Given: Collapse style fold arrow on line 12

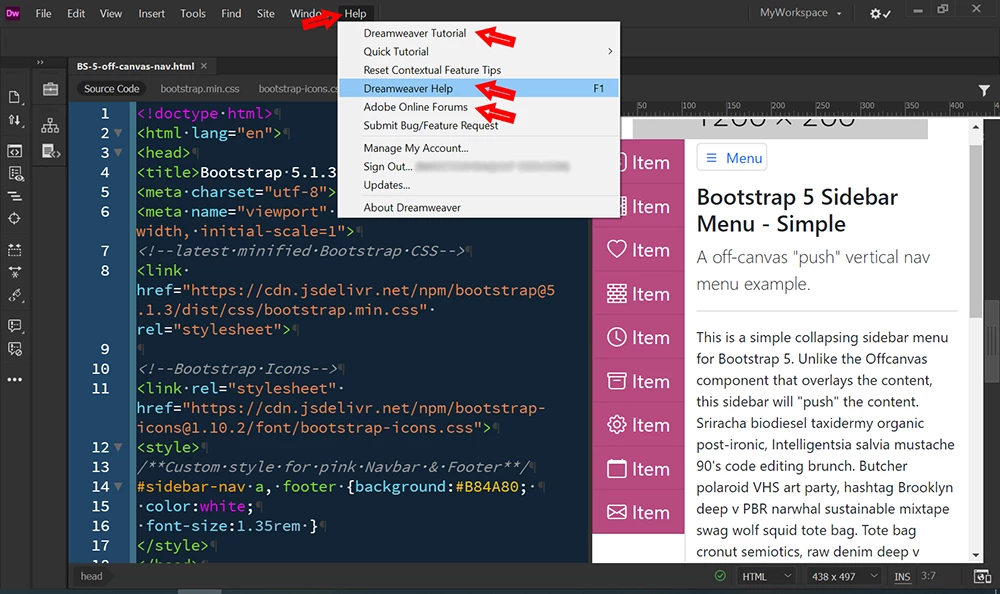Looking at the screenshot, I should pos(118,448).
